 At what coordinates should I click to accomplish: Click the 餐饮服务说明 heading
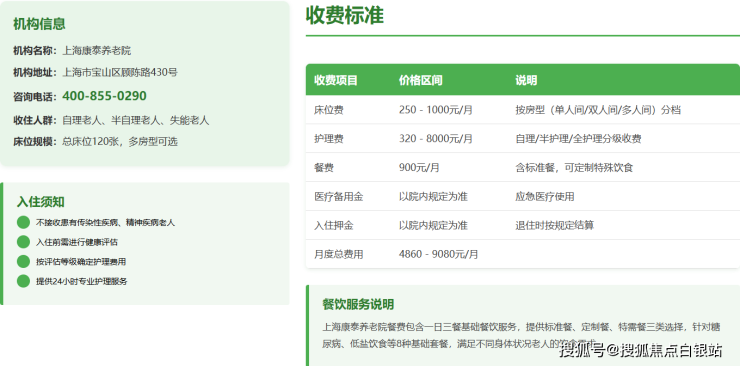358,304
